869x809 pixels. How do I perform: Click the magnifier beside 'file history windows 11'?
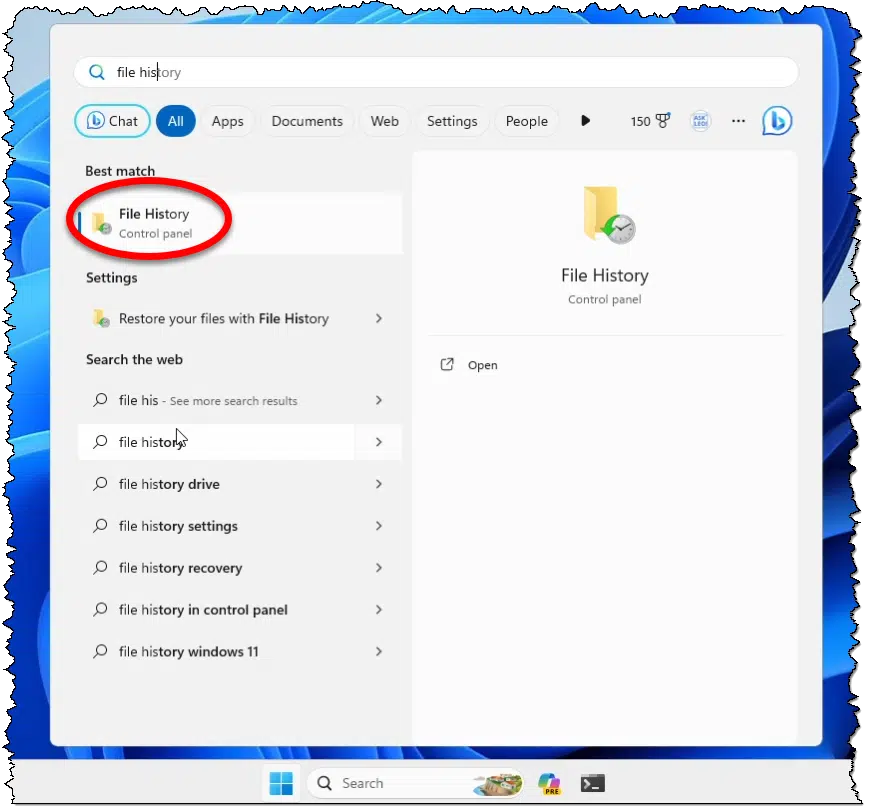coord(100,651)
